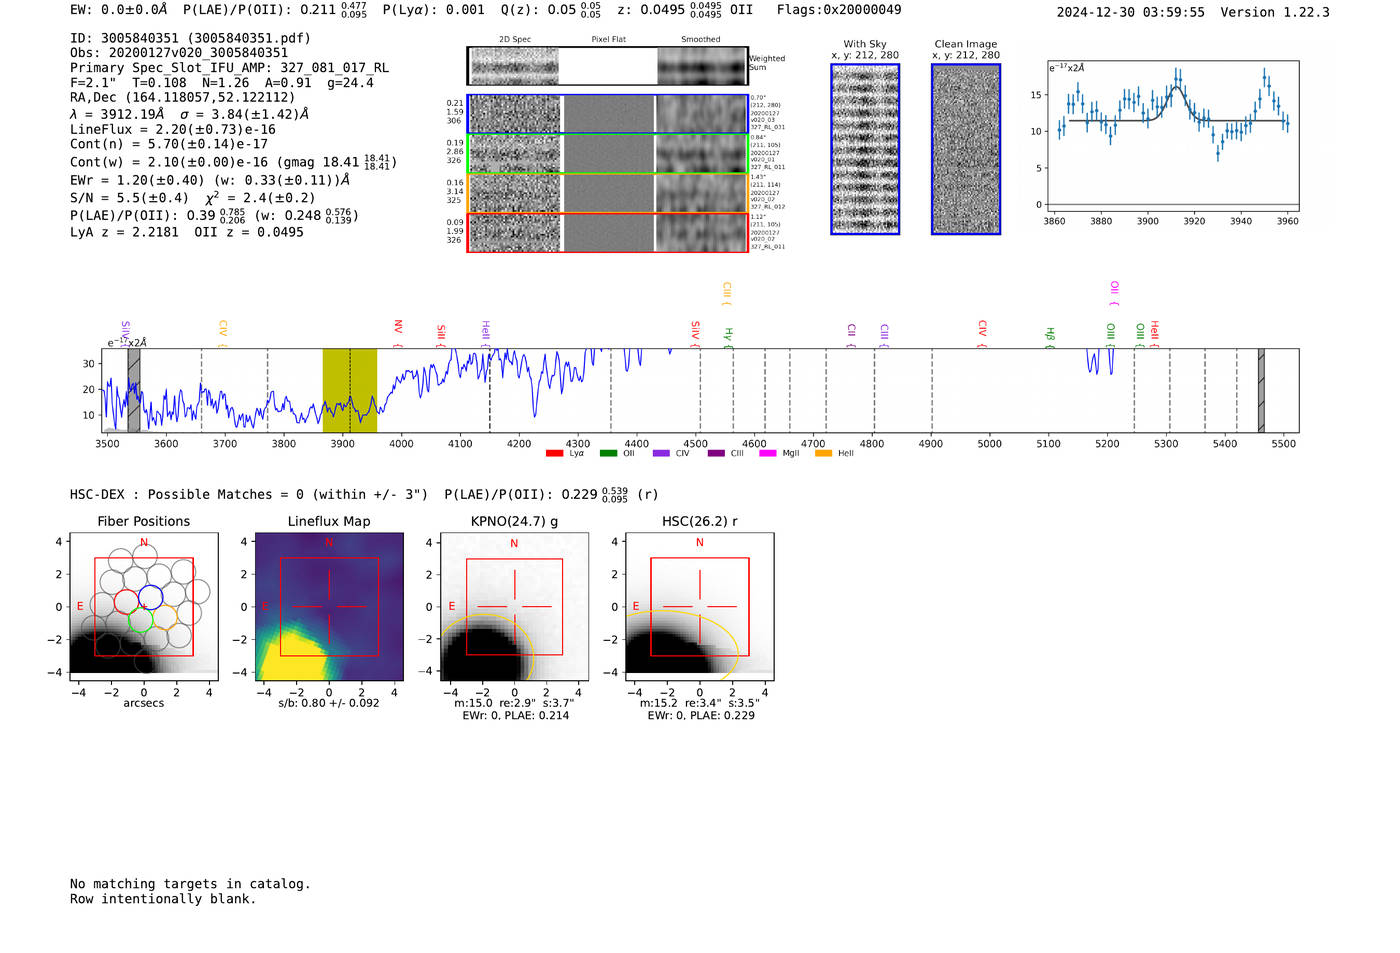Image resolution: width=1400 pixels, height=953 pixels.
Task: Click the red fiber circle in Fiber Positions
Action: click(126, 601)
